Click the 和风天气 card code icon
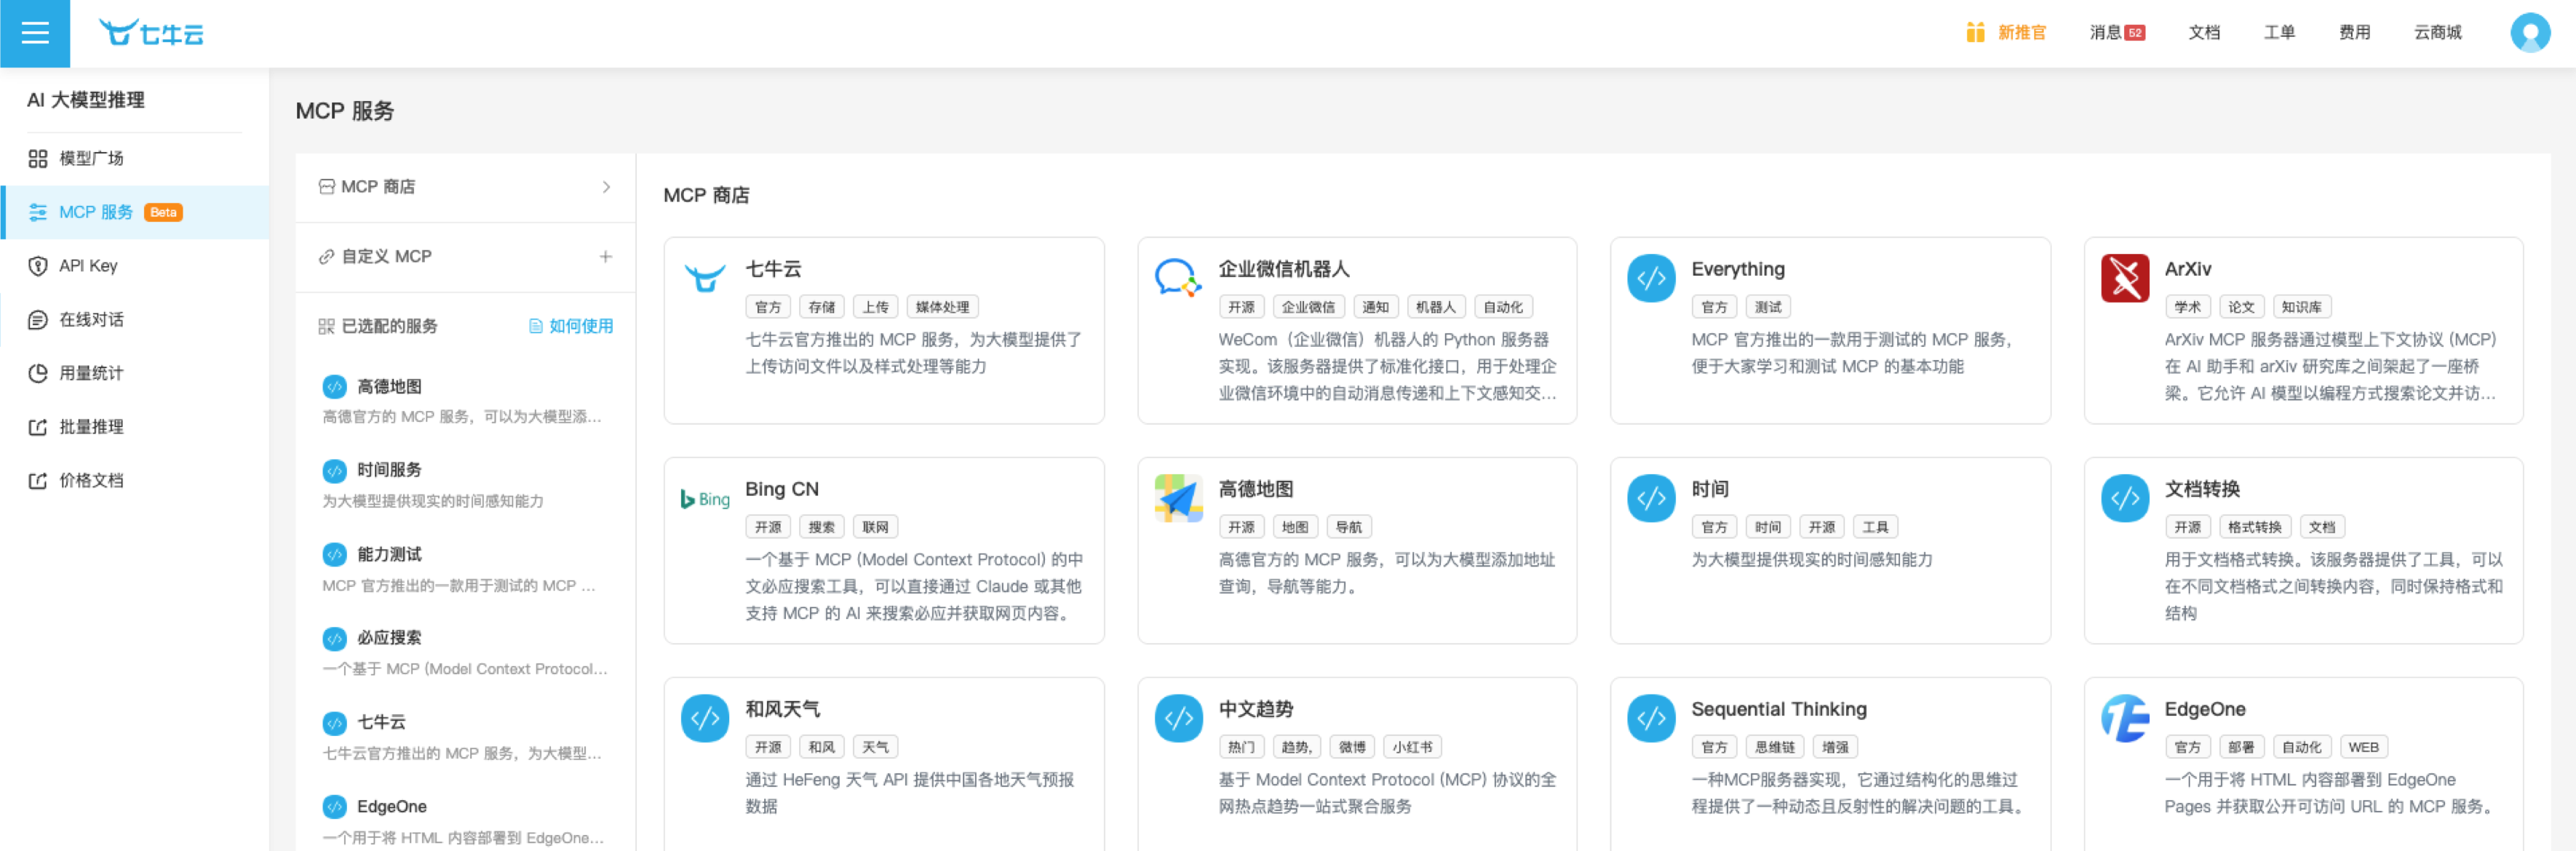Screen dimensions: 2576x851 coord(705,718)
